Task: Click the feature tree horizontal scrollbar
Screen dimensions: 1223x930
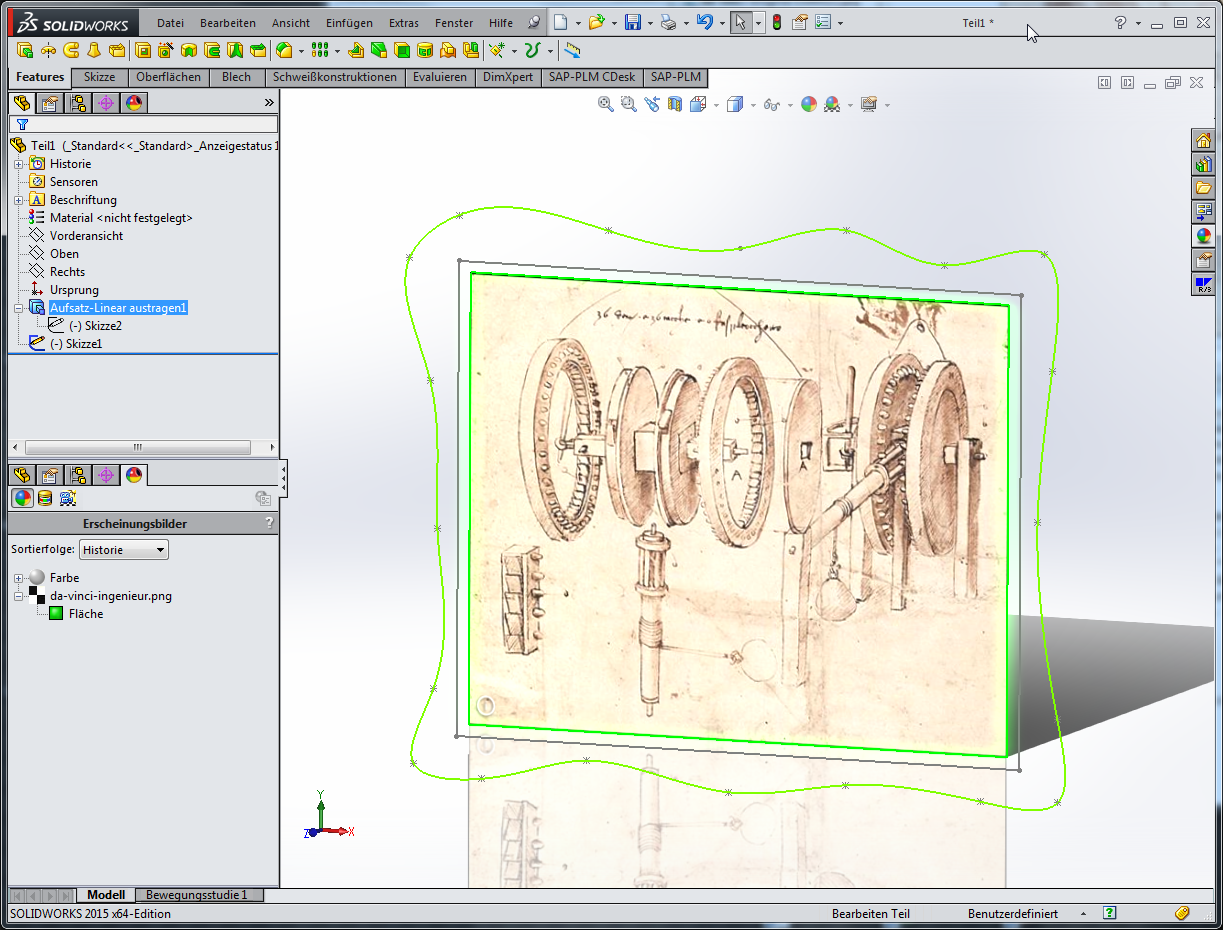Action: point(138,447)
